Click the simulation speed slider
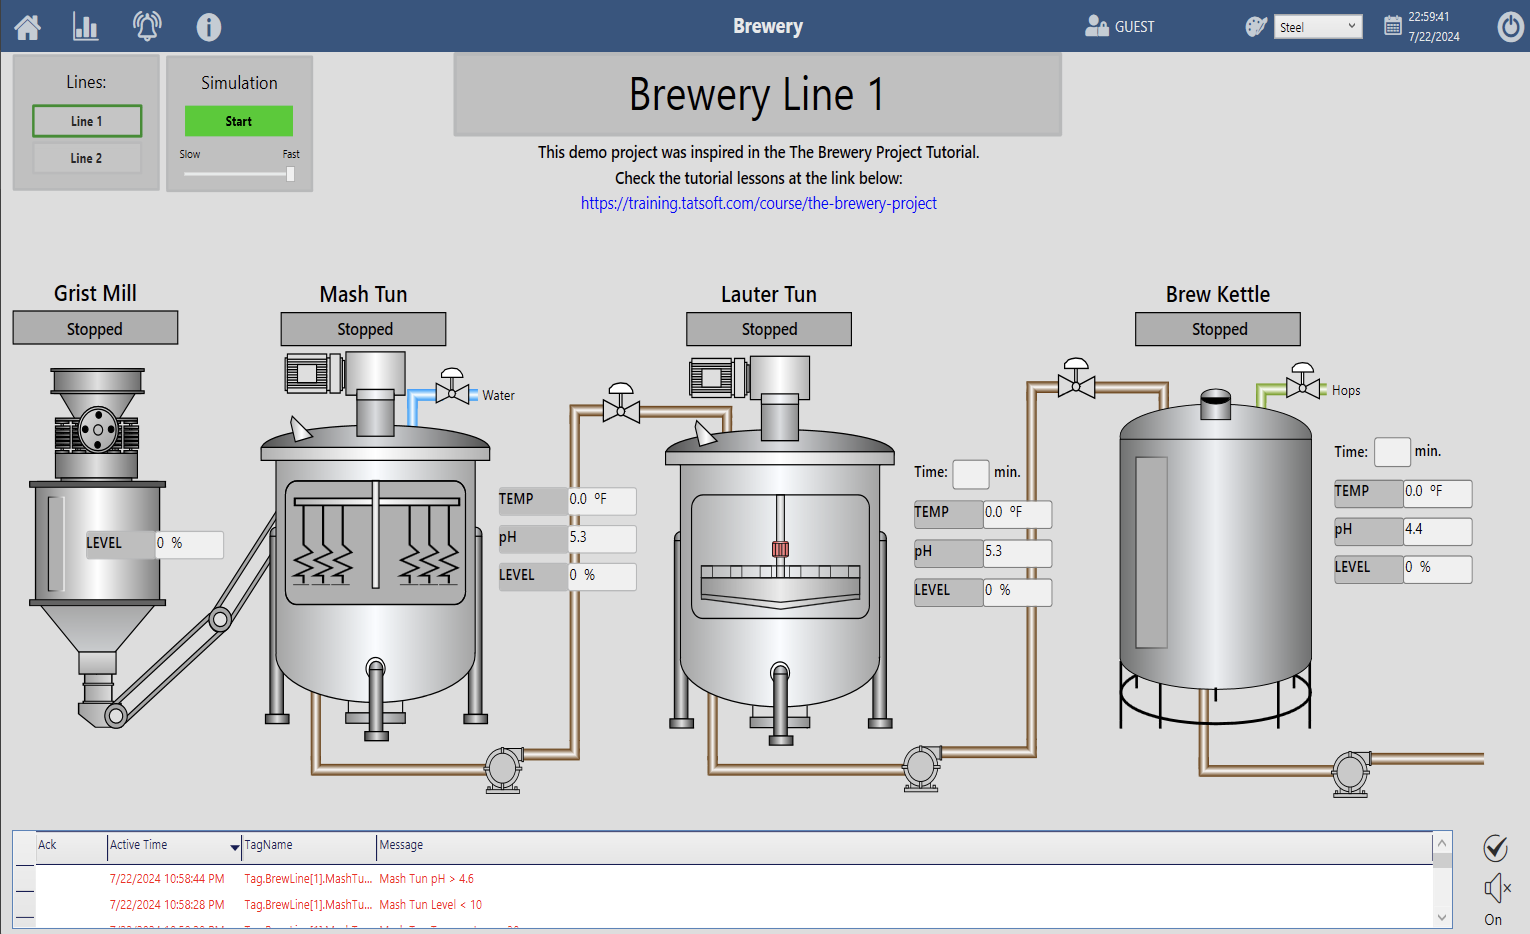 (x=239, y=174)
